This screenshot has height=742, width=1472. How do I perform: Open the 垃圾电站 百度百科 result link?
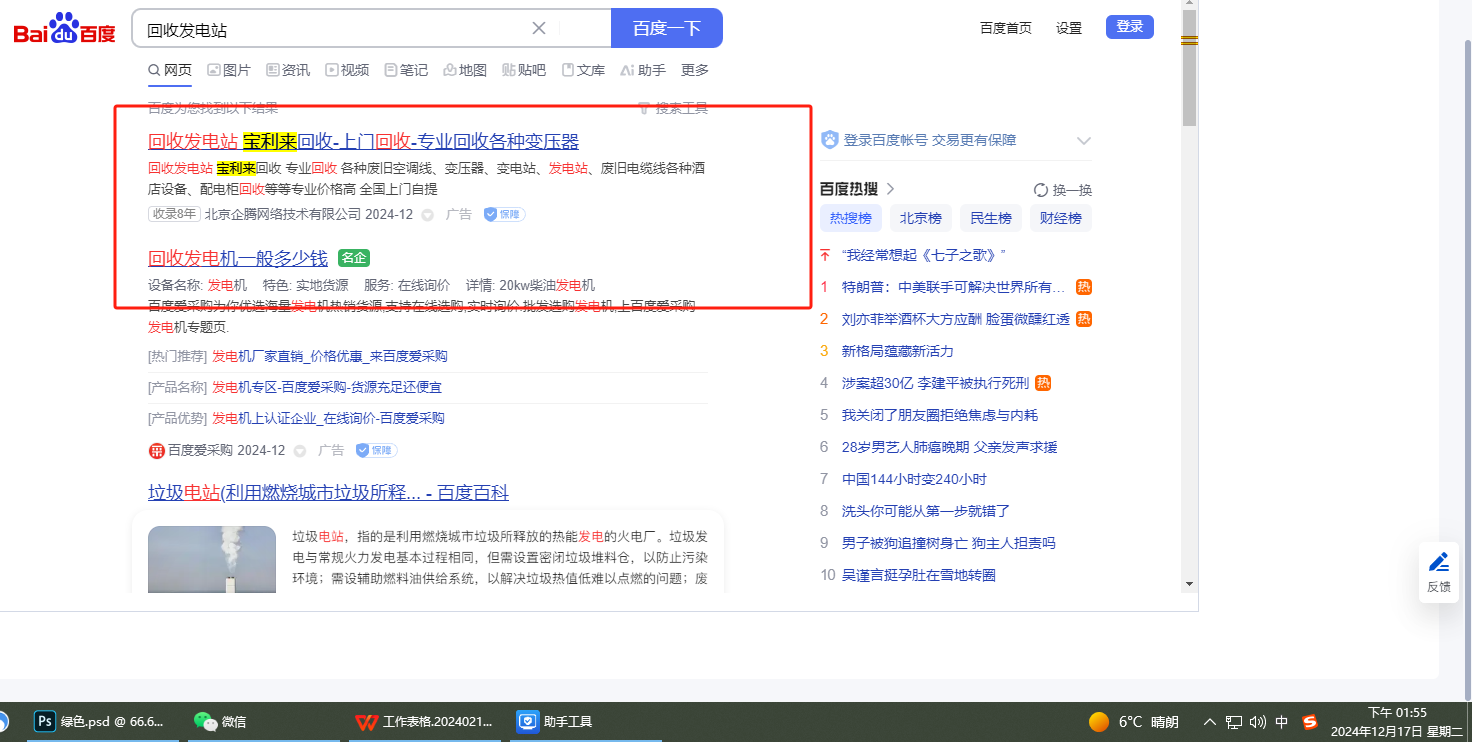(328, 492)
